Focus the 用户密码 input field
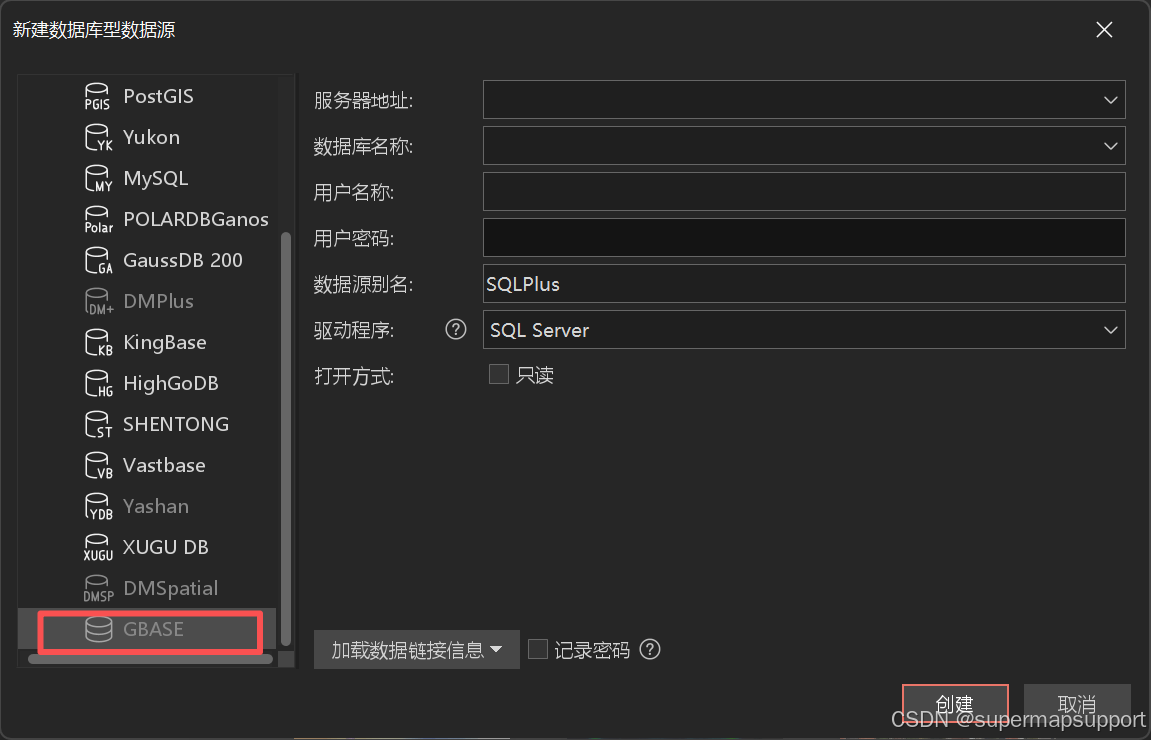This screenshot has height=740, width=1151. (804, 238)
